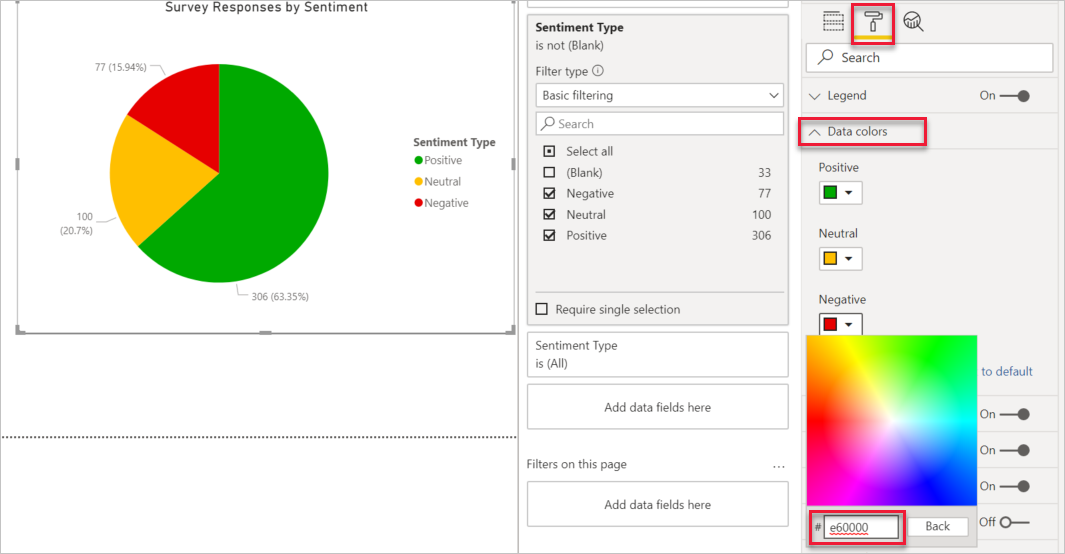
Task: Open the Fields pane icon
Action: tap(833, 22)
